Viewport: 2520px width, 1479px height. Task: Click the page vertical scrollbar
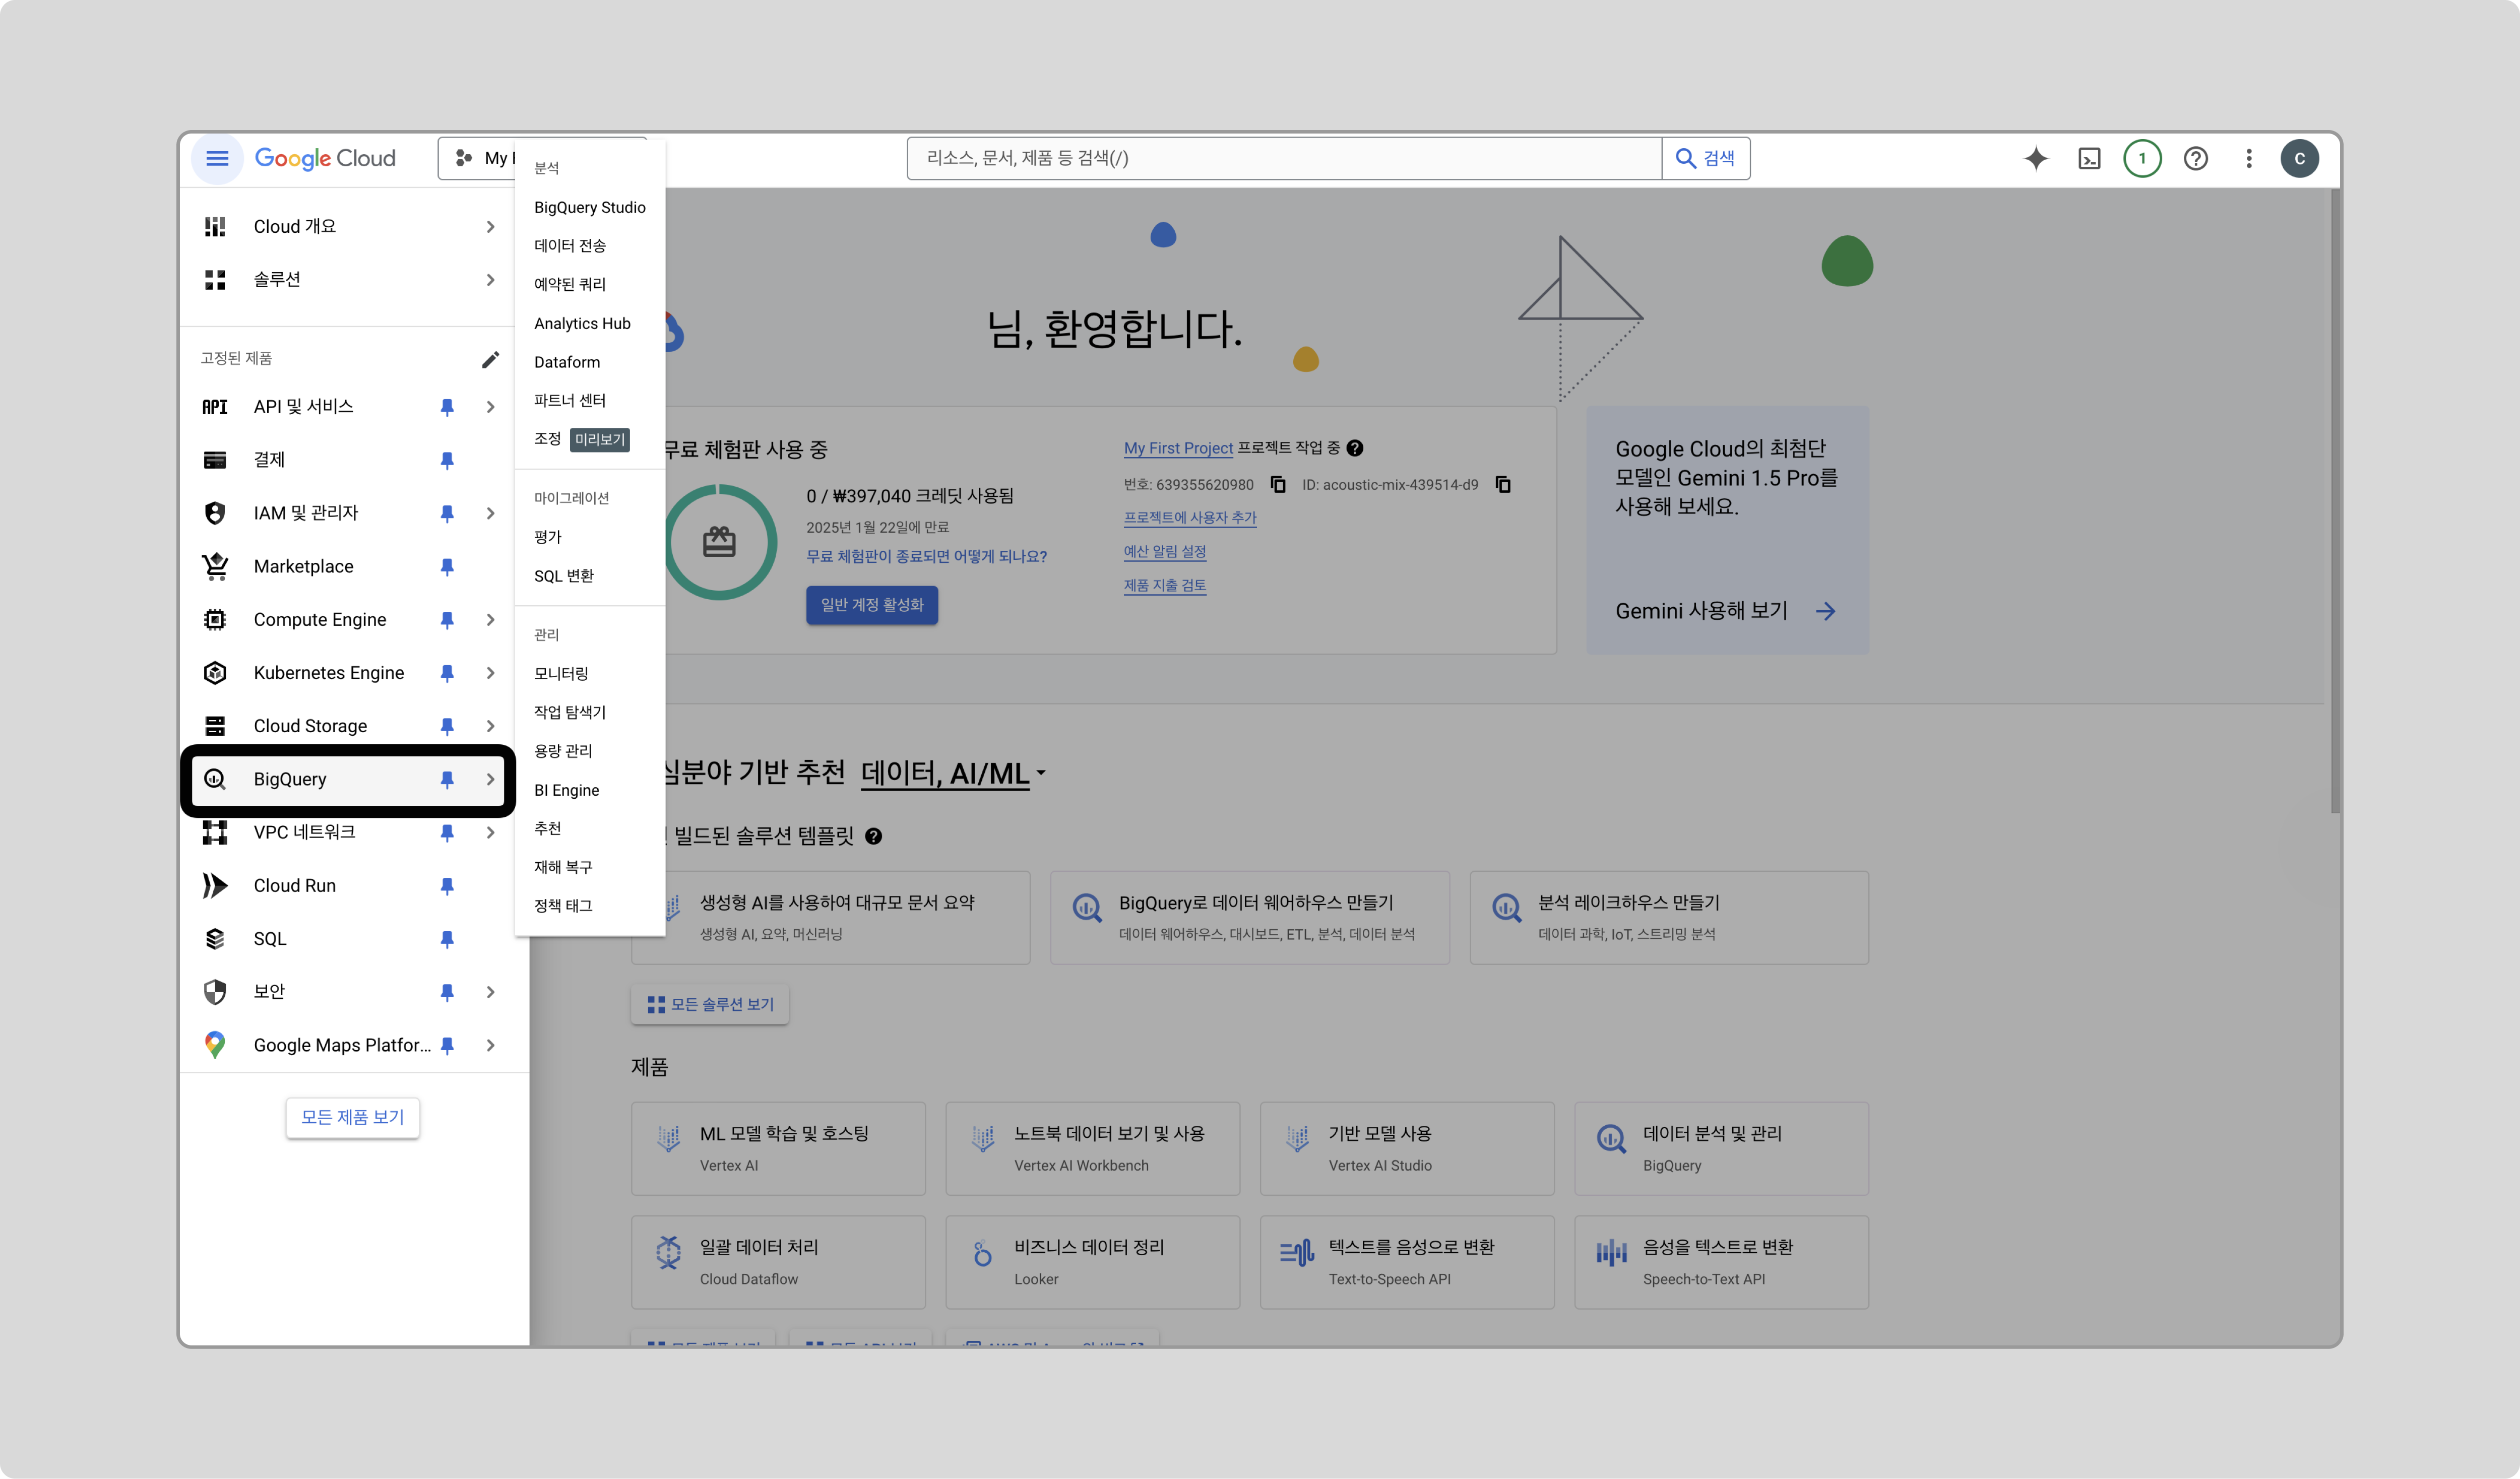pyautogui.click(x=2335, y=500)
